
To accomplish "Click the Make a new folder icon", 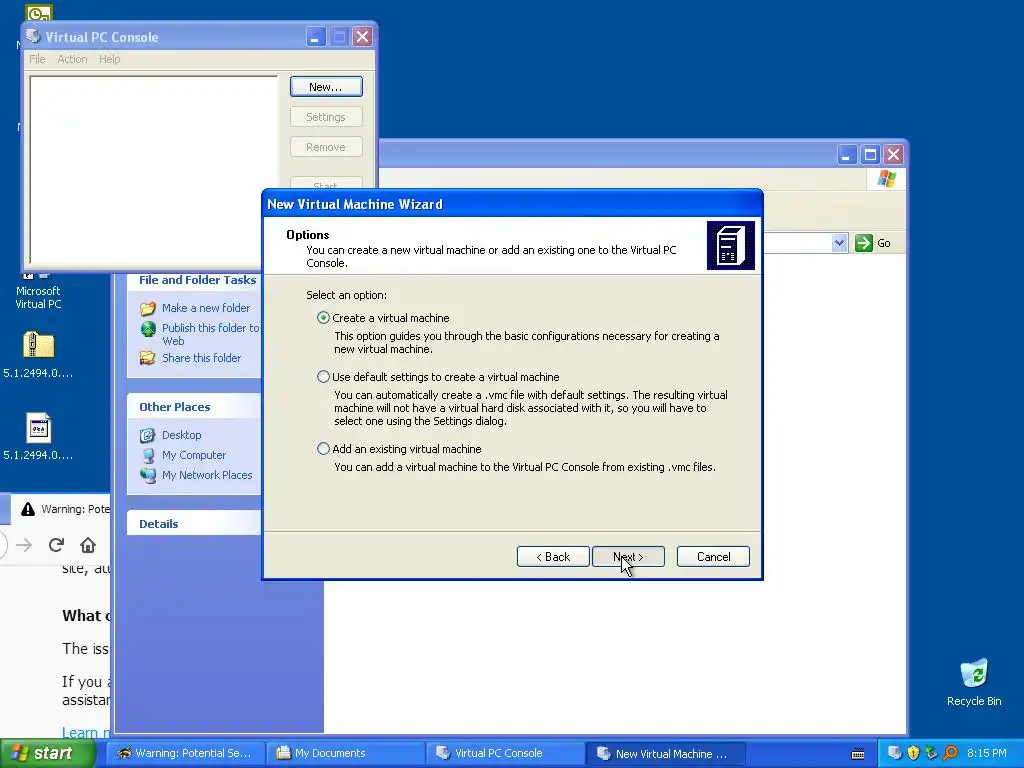I will [x=148, y=308].
